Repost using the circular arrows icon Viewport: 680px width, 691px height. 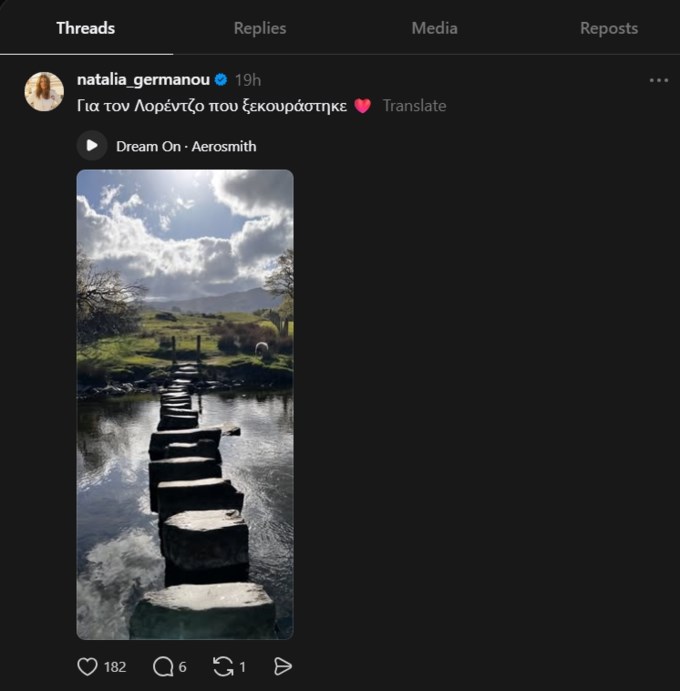(223, 666)
